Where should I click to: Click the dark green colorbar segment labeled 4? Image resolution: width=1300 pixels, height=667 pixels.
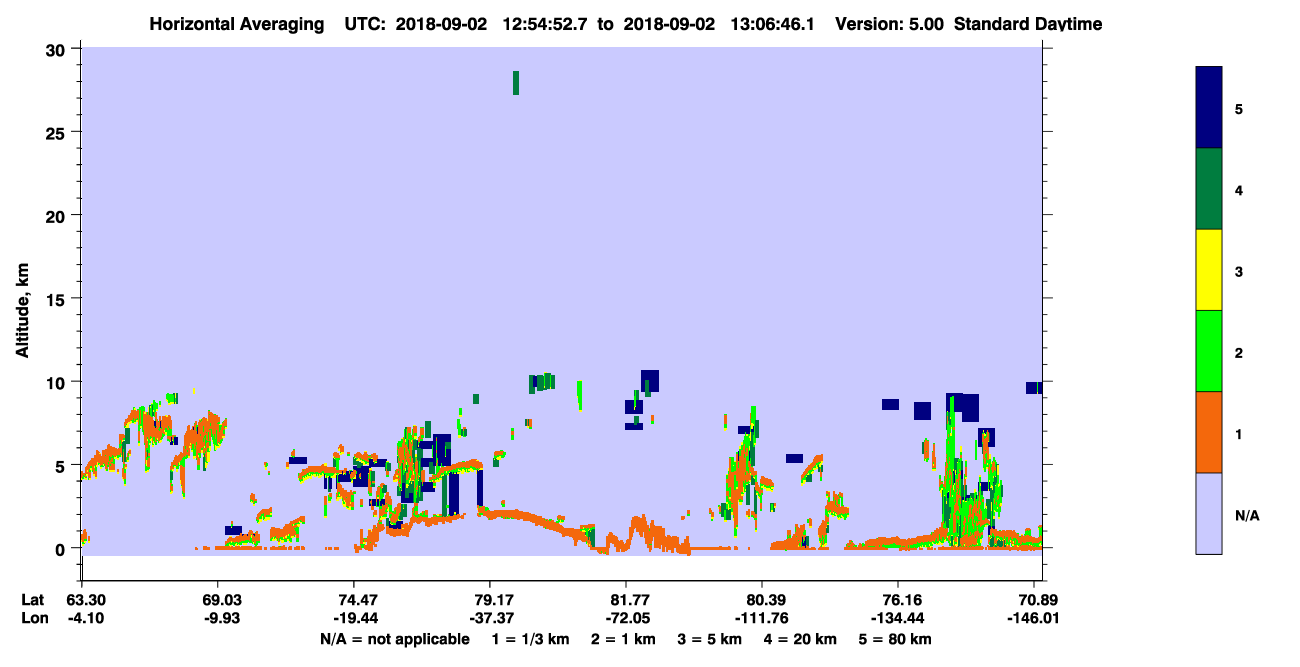pyautogui.click(x=1209, y=189)
